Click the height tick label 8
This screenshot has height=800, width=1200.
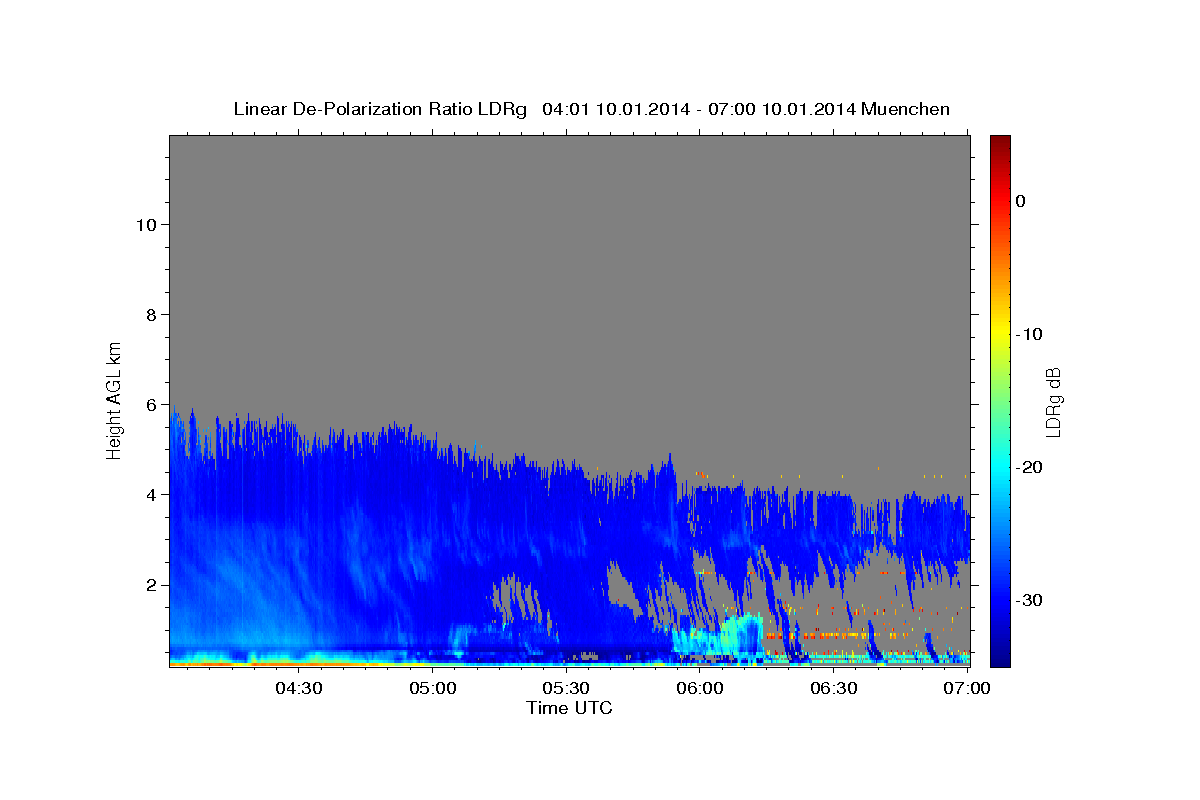[149, 314]
